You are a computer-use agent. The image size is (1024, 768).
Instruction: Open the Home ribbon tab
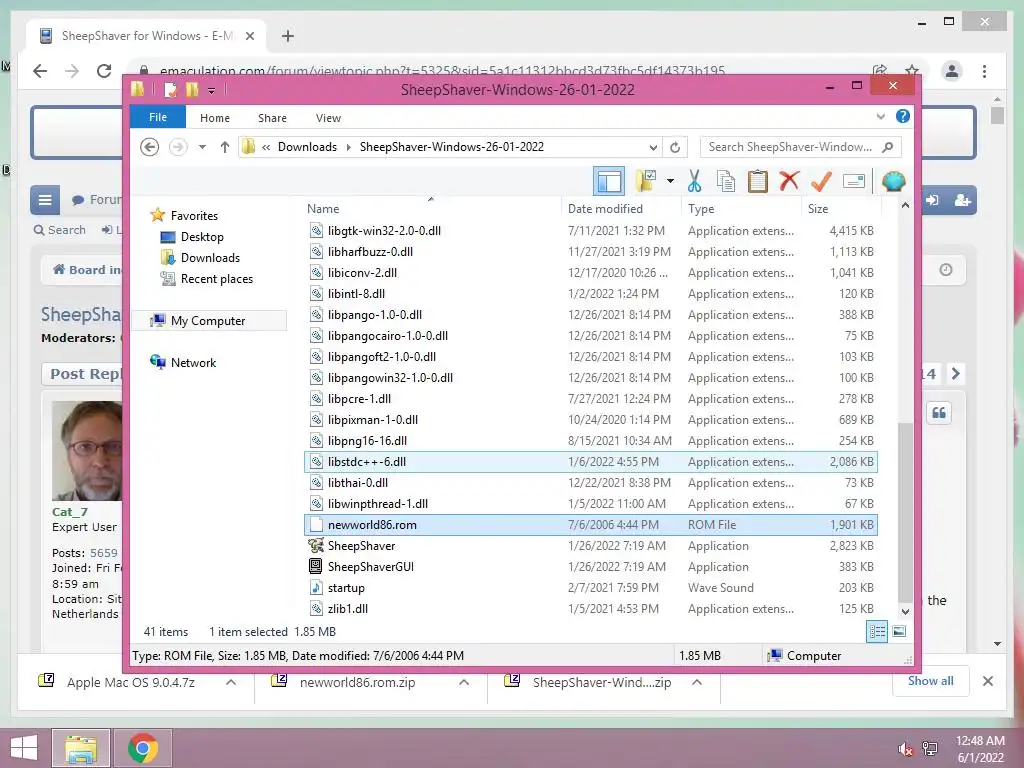[215, 118]
